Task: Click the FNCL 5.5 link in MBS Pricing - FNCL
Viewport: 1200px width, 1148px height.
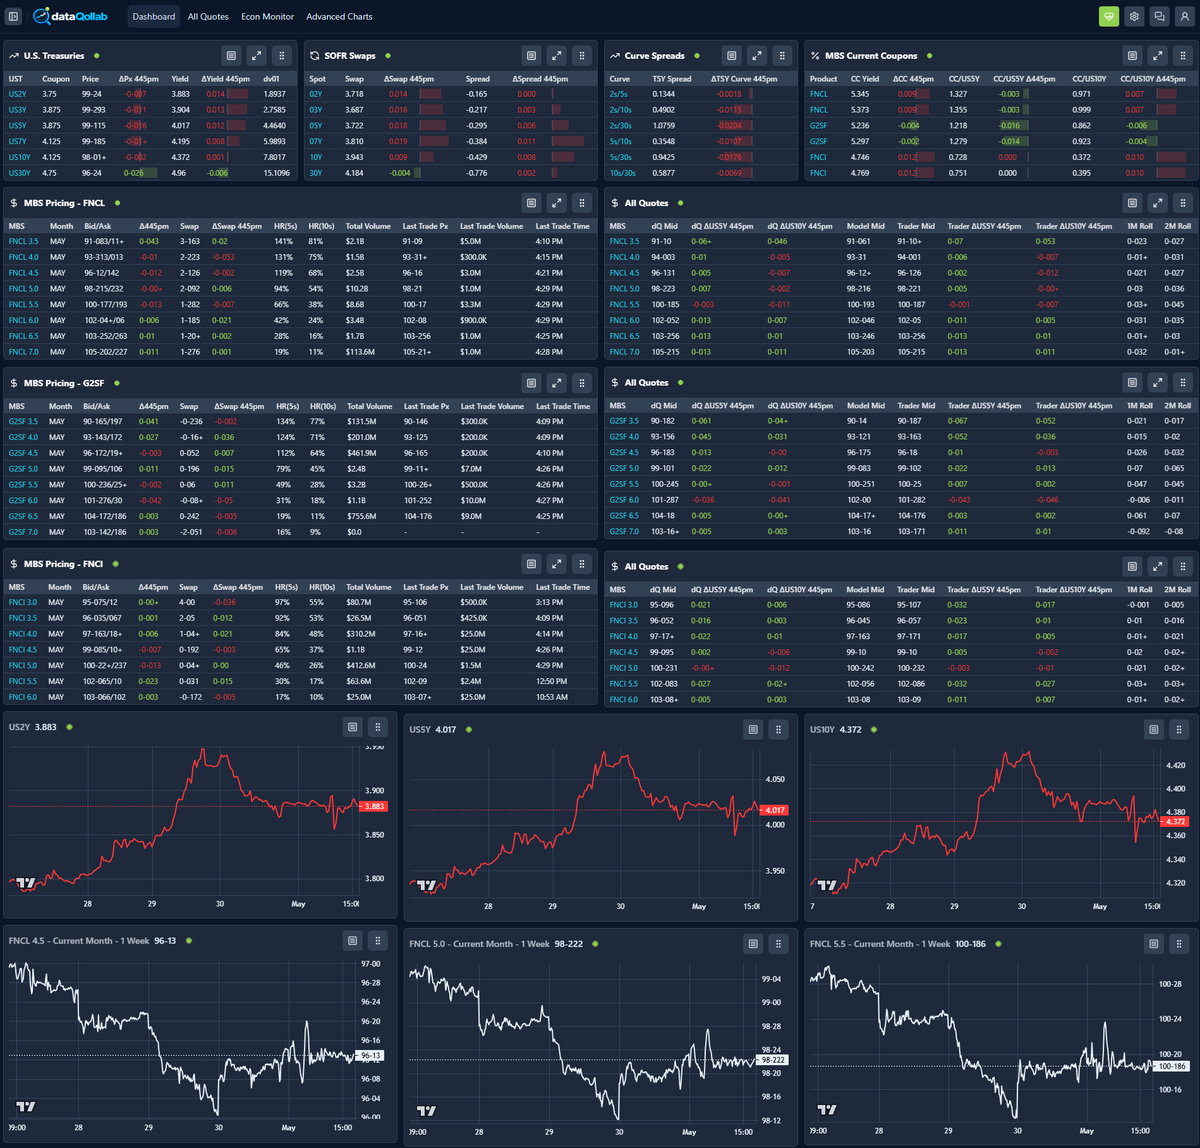Action: pyautogui.click(x=24, y=304)
